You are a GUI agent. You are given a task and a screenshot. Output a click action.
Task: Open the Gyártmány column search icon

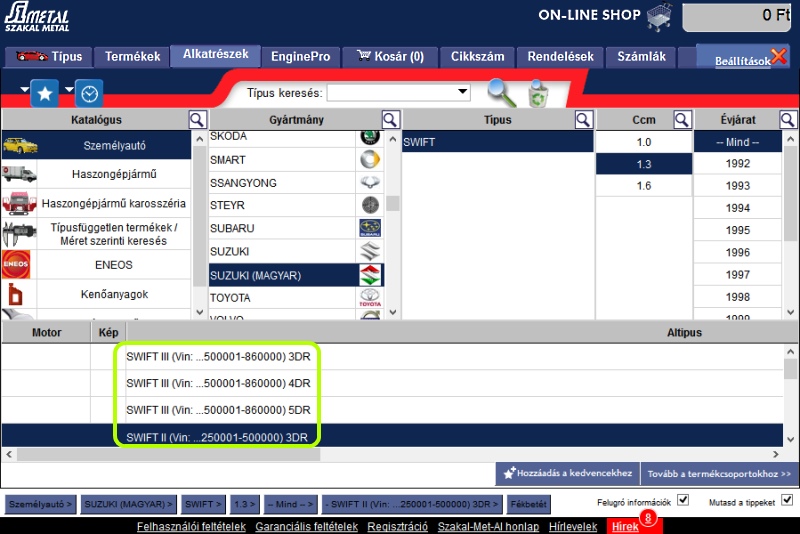(390, 120)
